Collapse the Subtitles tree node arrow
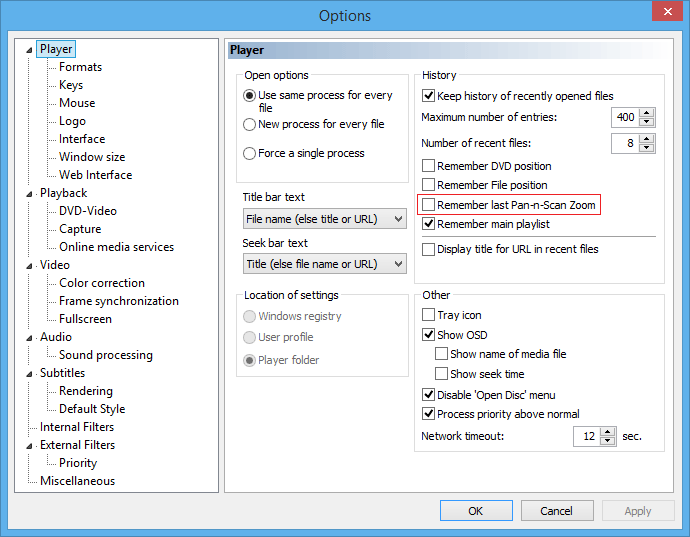 29,374
